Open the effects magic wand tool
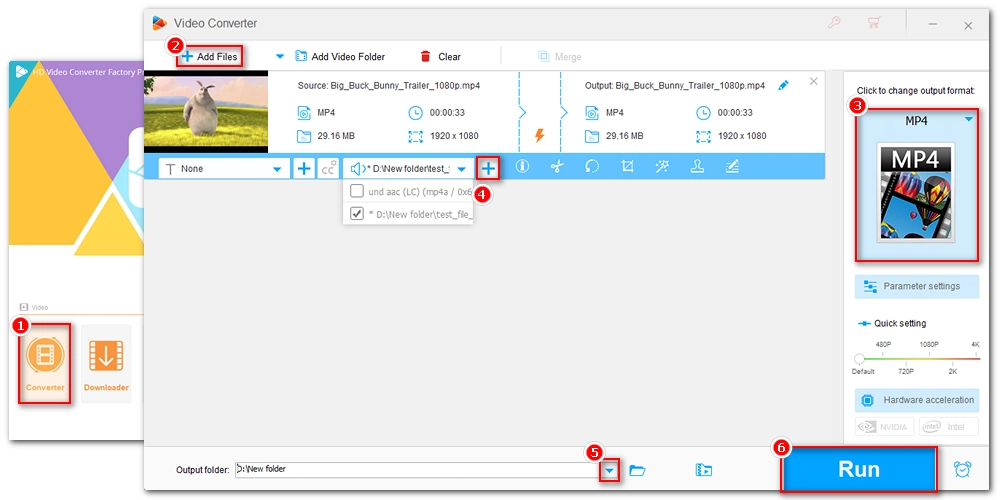The height and width of the screenshot is (500, 1000). (x=662, y=168)
